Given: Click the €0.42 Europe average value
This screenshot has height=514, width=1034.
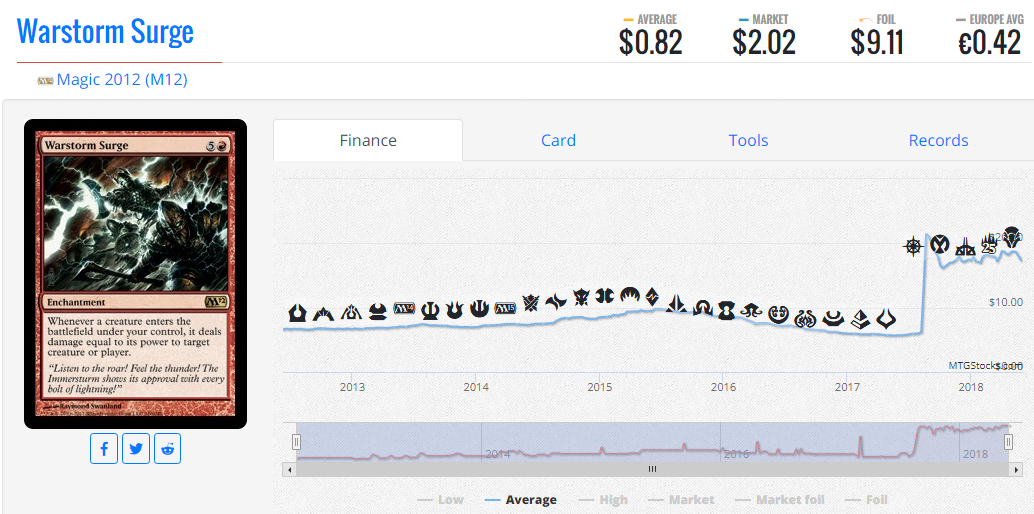Looking at the screenshot, I should point(989,43).
